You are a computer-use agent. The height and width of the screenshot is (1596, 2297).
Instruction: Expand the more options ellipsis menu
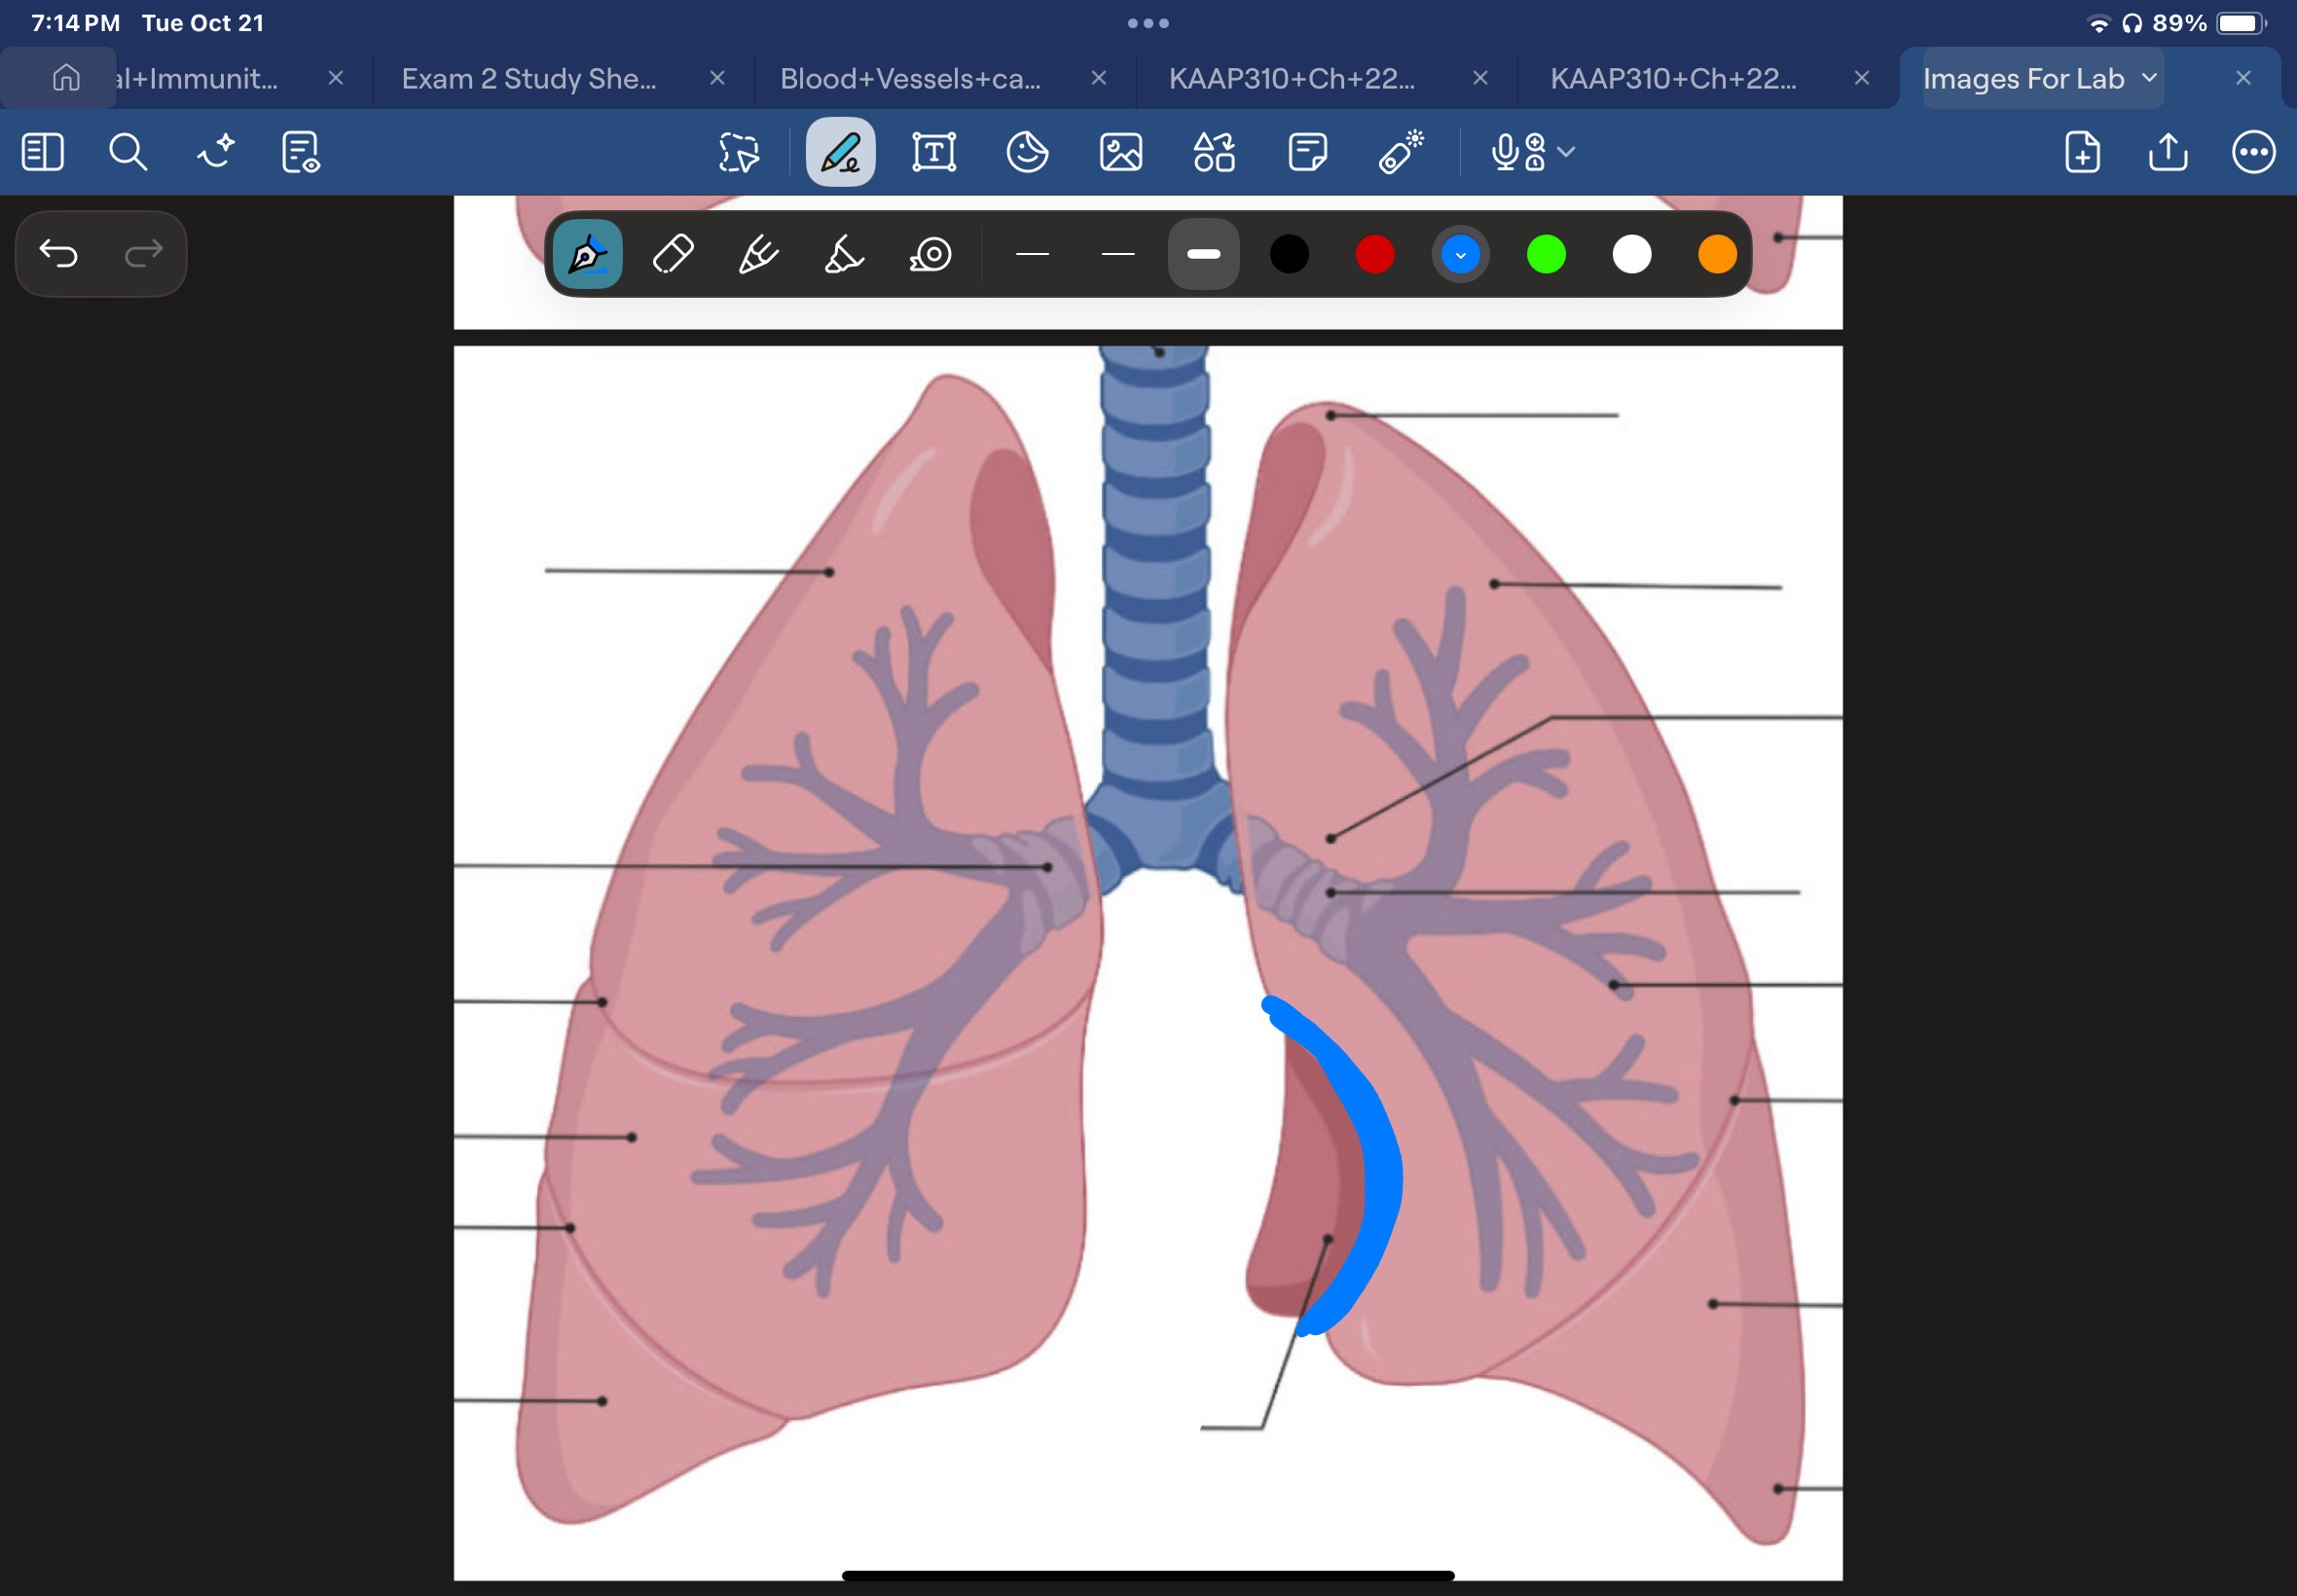pos(2255,152)
